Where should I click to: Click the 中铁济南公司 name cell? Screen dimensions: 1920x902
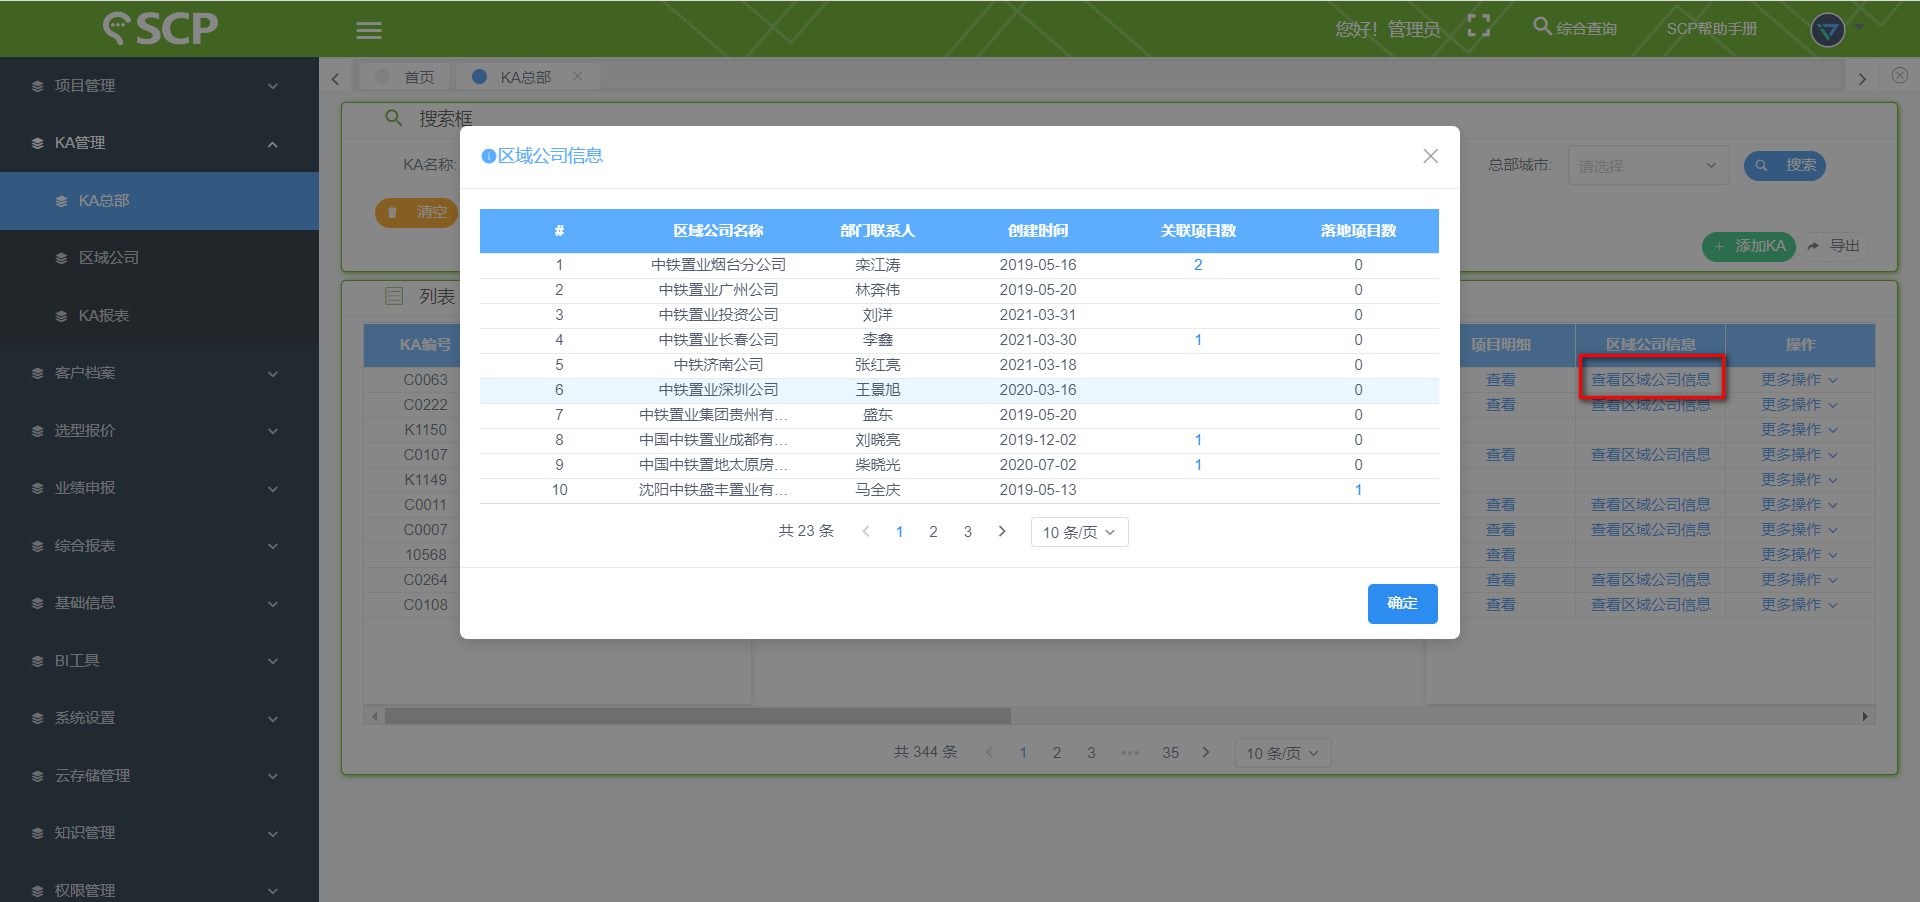coord(718,365)
